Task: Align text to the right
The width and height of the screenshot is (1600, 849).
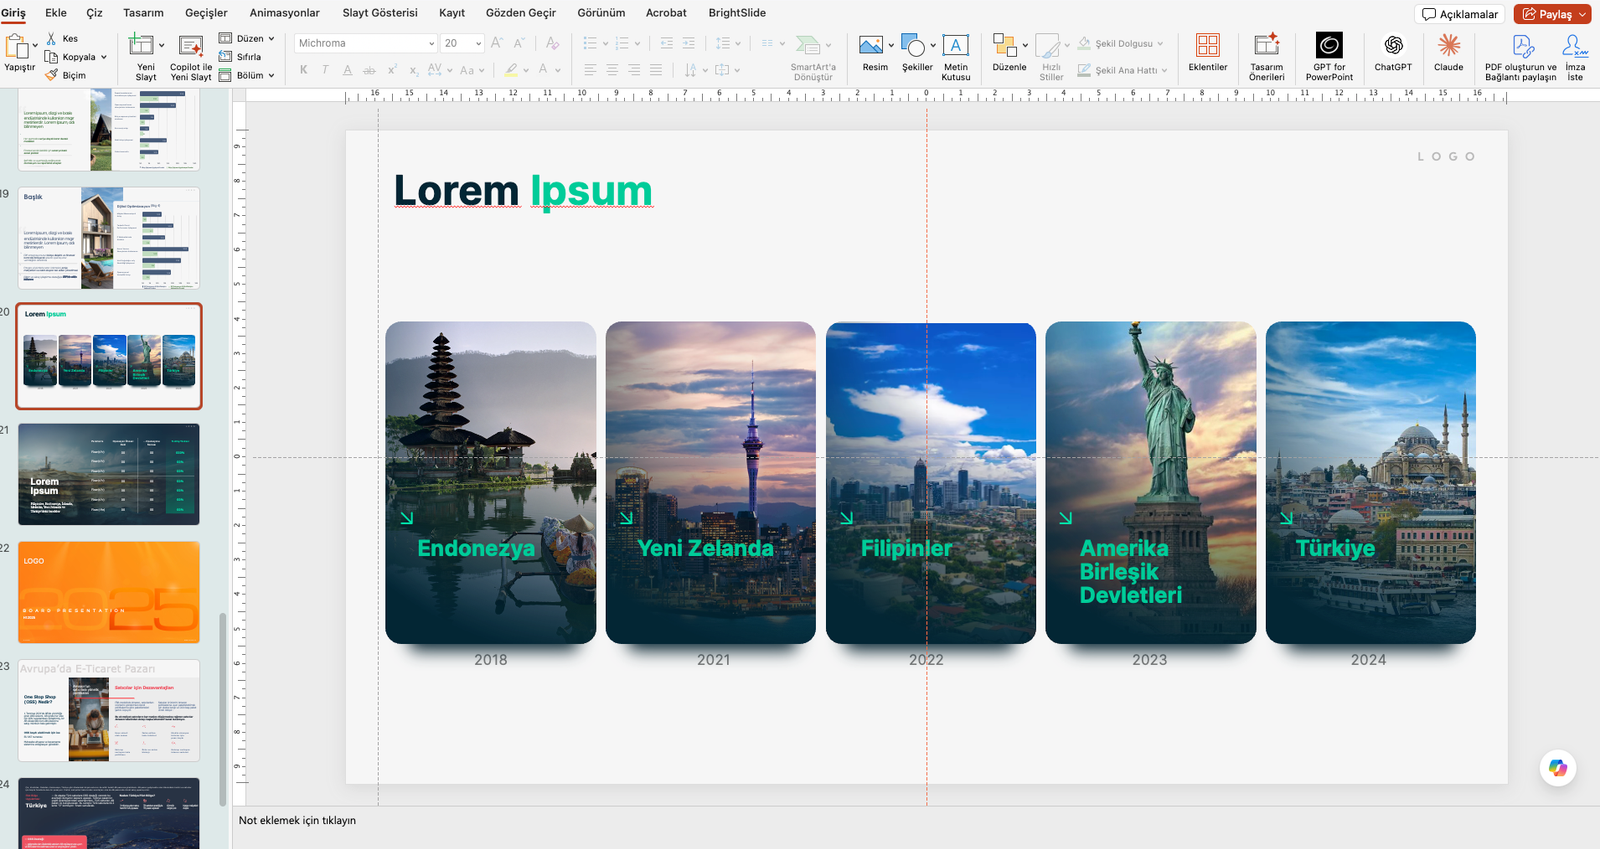Action: [634, 70]
